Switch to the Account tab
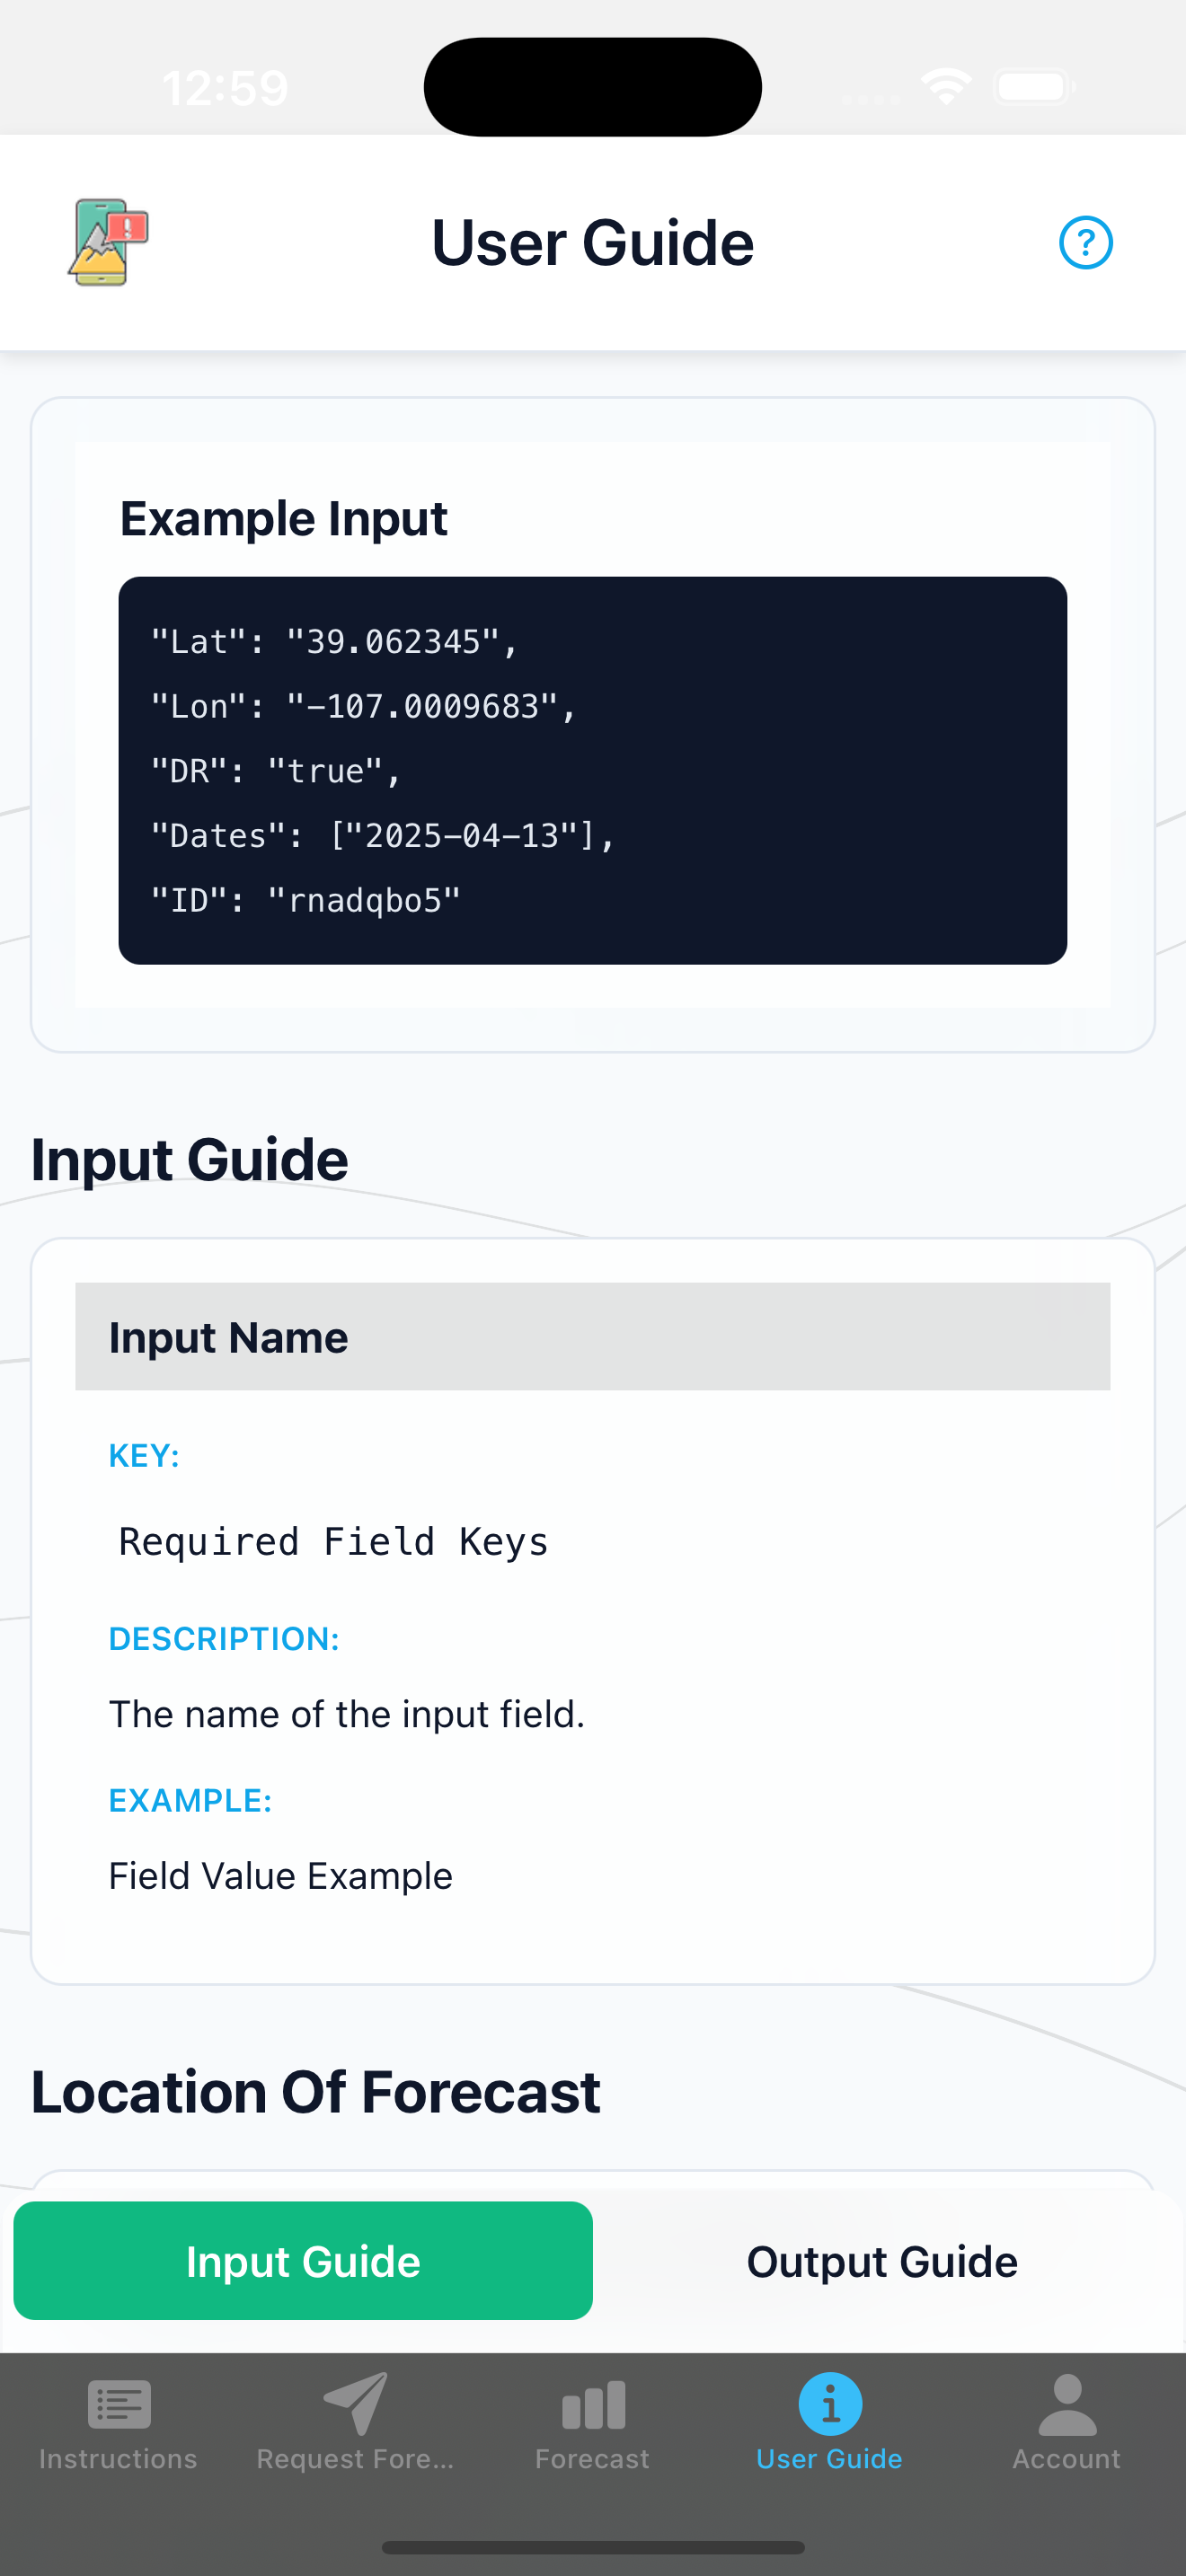Image resolution: width=1186 pixels, height=2576 pixels. 1066,2430
